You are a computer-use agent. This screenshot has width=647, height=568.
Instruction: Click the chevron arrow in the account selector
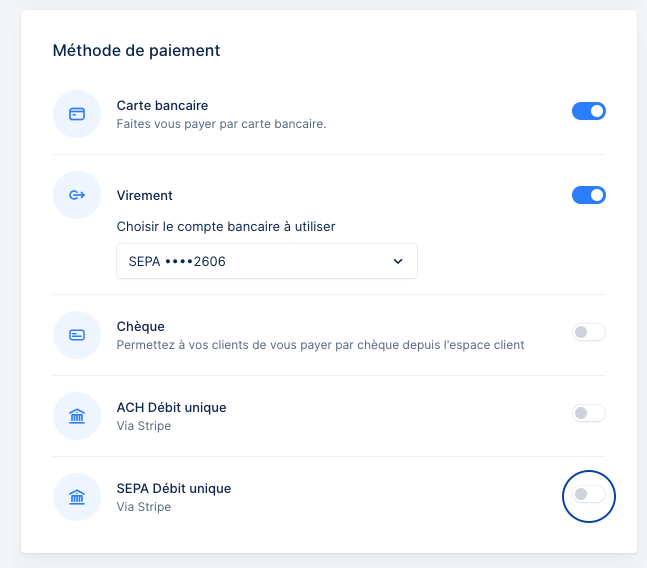pyautogui.click(x=398, y=261)
